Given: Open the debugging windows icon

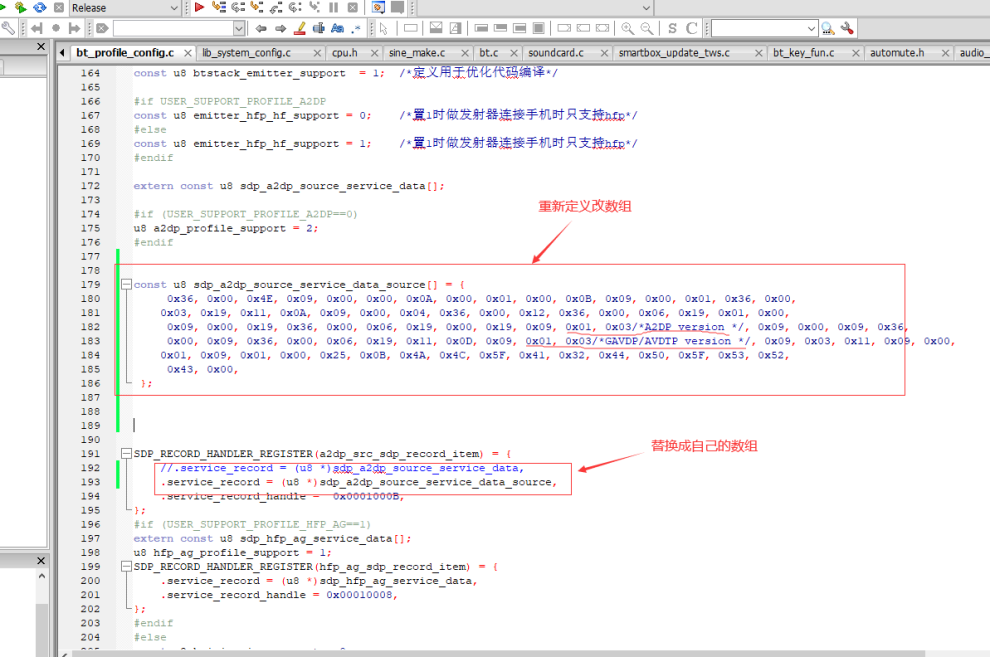Looking at the screenshot, I should click(x=378, y=8).
